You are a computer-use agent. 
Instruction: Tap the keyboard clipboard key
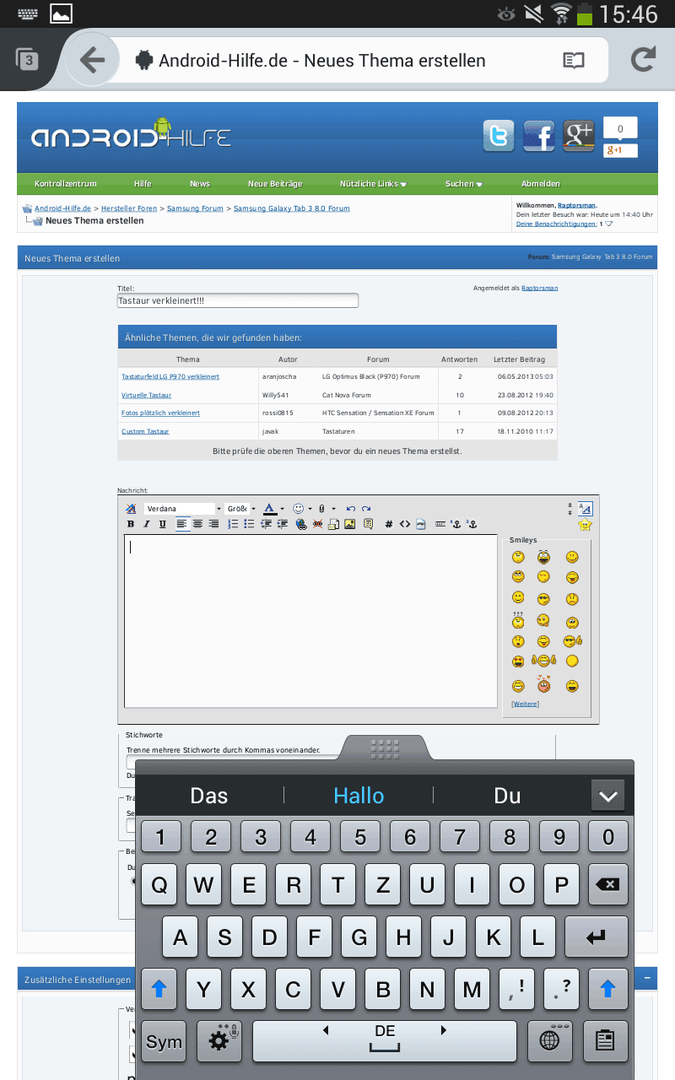point(605,1041)
